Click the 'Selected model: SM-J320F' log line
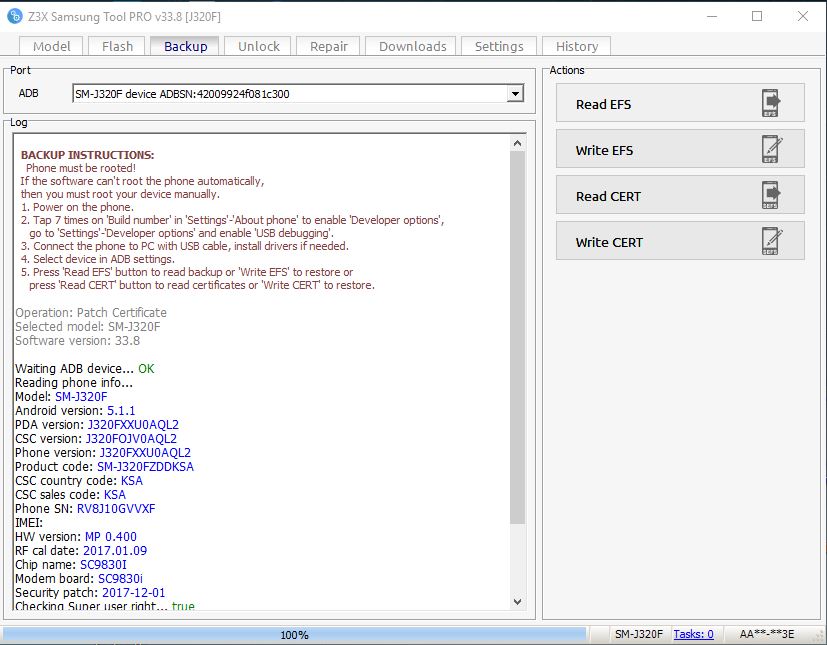Screen dimensions: 827x645 coord(88,326)
